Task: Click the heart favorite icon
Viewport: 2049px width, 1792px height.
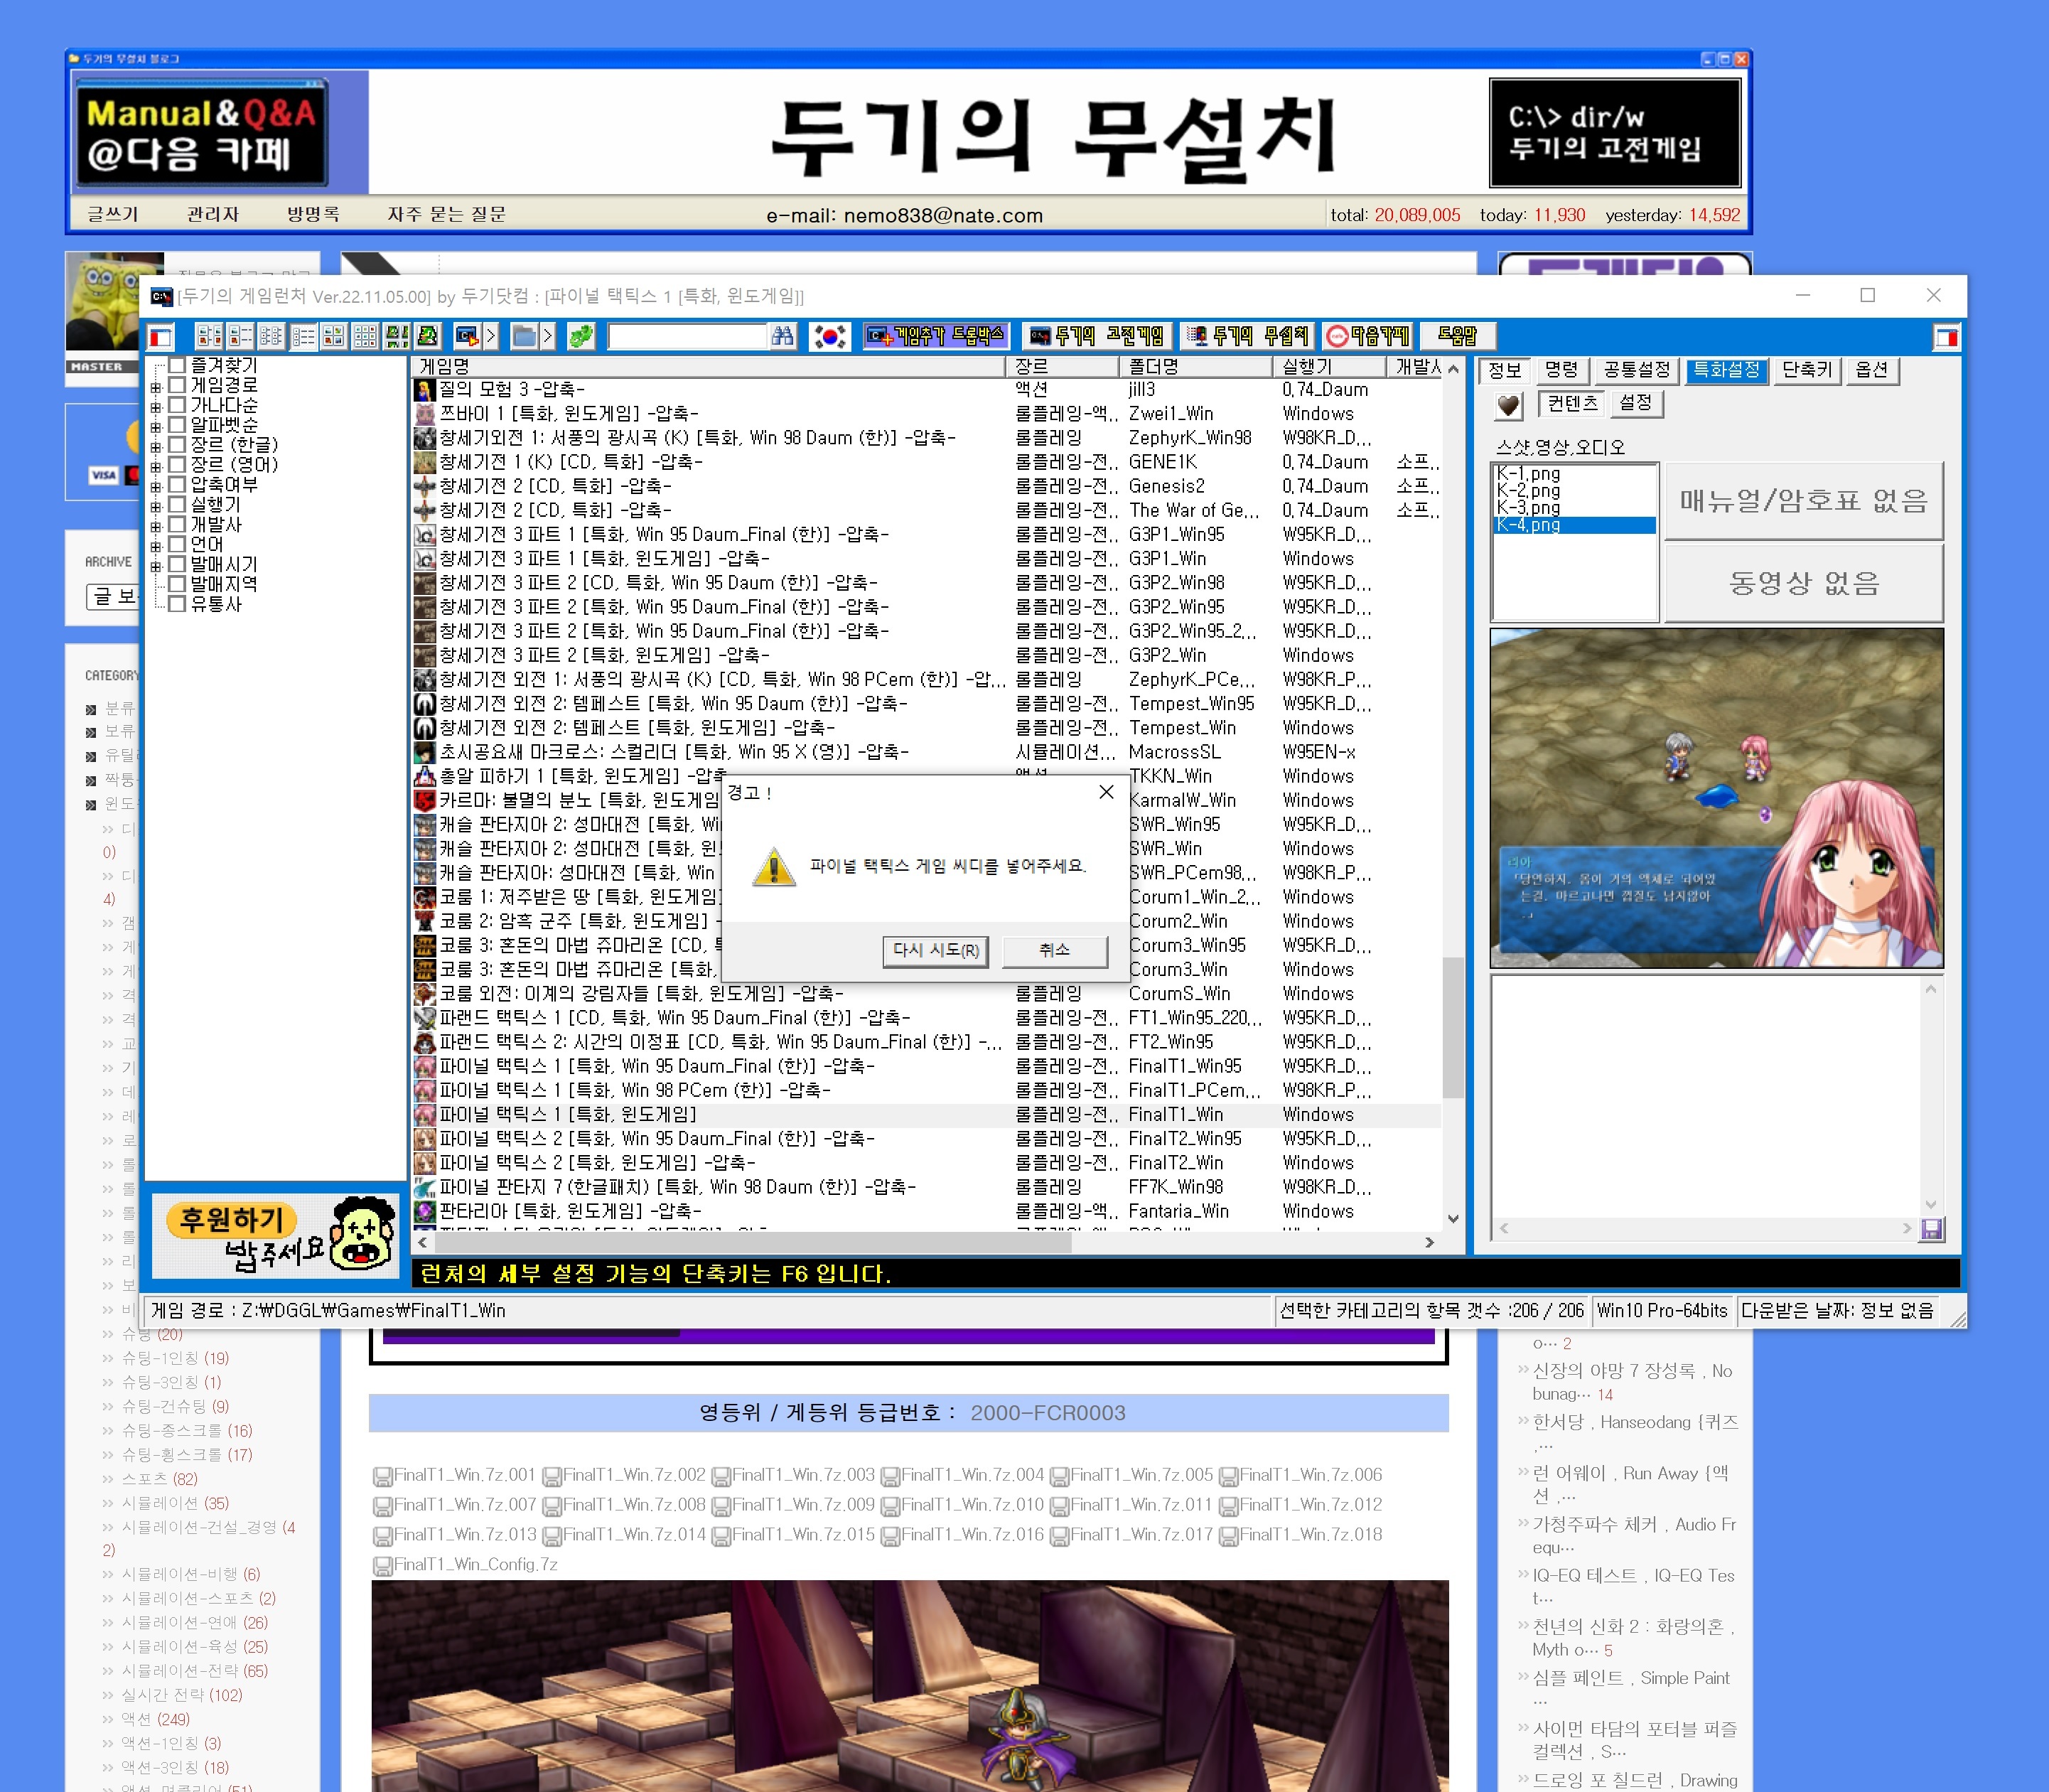Action: (1508, 405)
